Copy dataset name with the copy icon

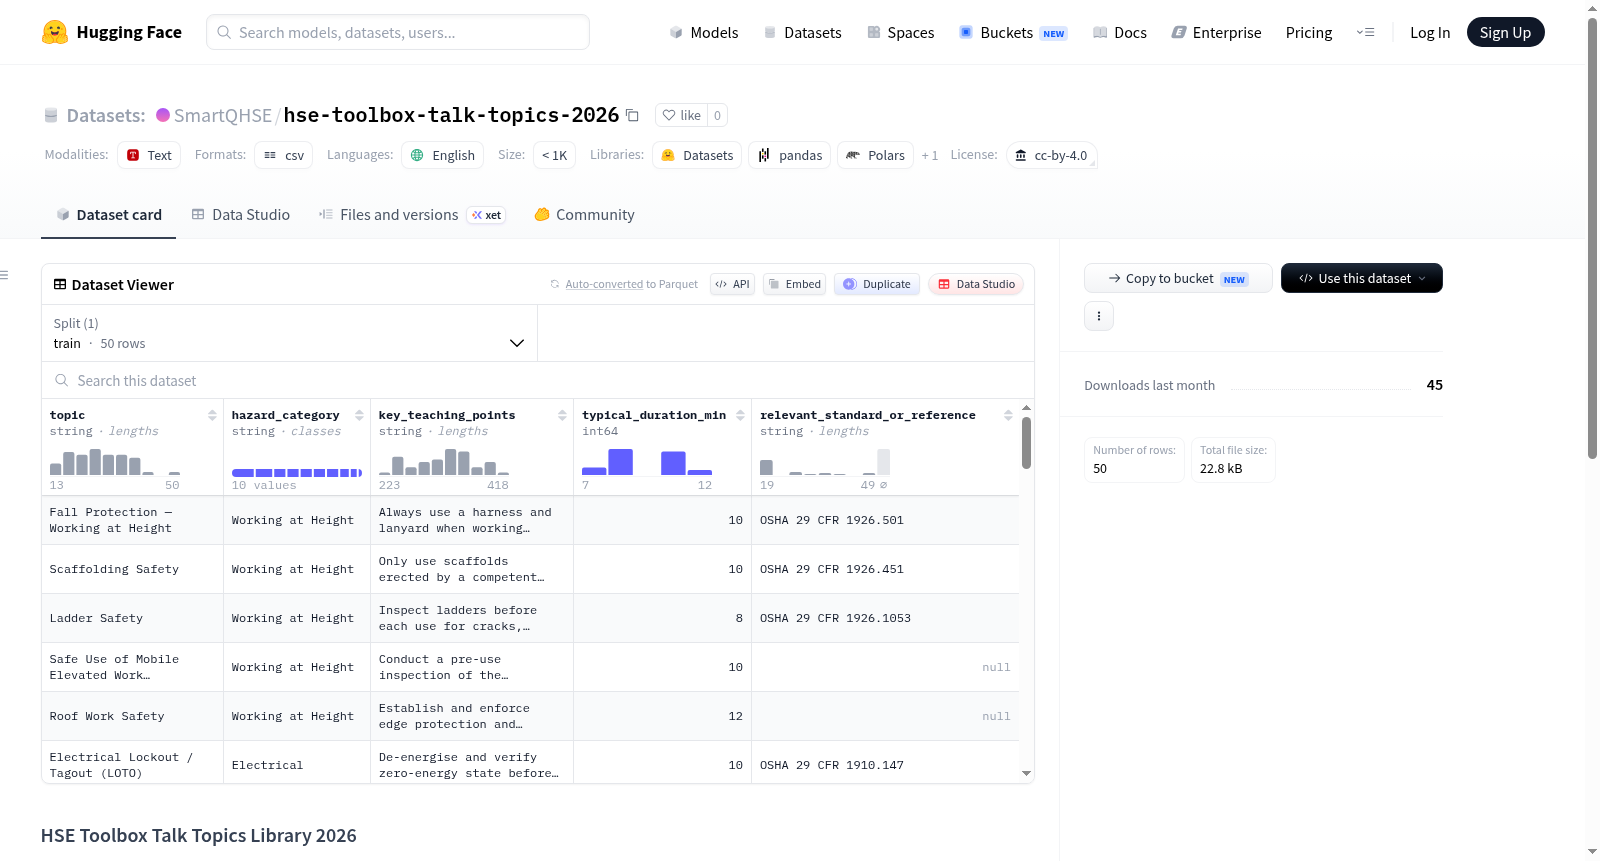point(632,115)
